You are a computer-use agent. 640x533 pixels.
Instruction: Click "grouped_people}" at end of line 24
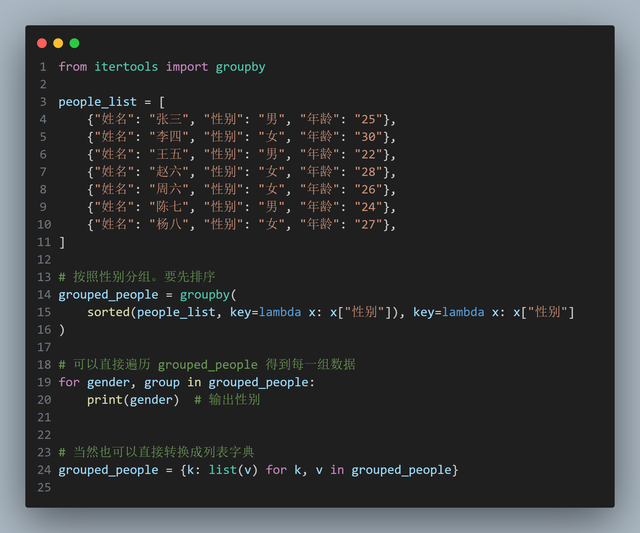click(x=405, y=470)
